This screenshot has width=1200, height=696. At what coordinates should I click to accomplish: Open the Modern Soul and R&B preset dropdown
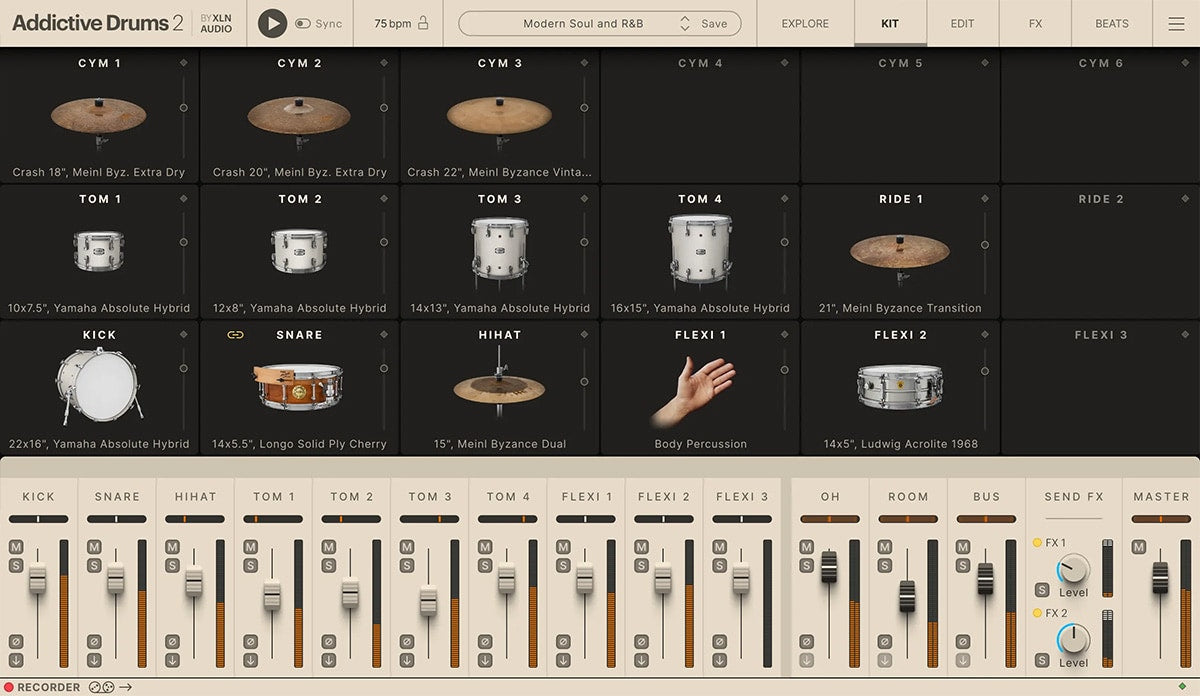click(583, 23)
